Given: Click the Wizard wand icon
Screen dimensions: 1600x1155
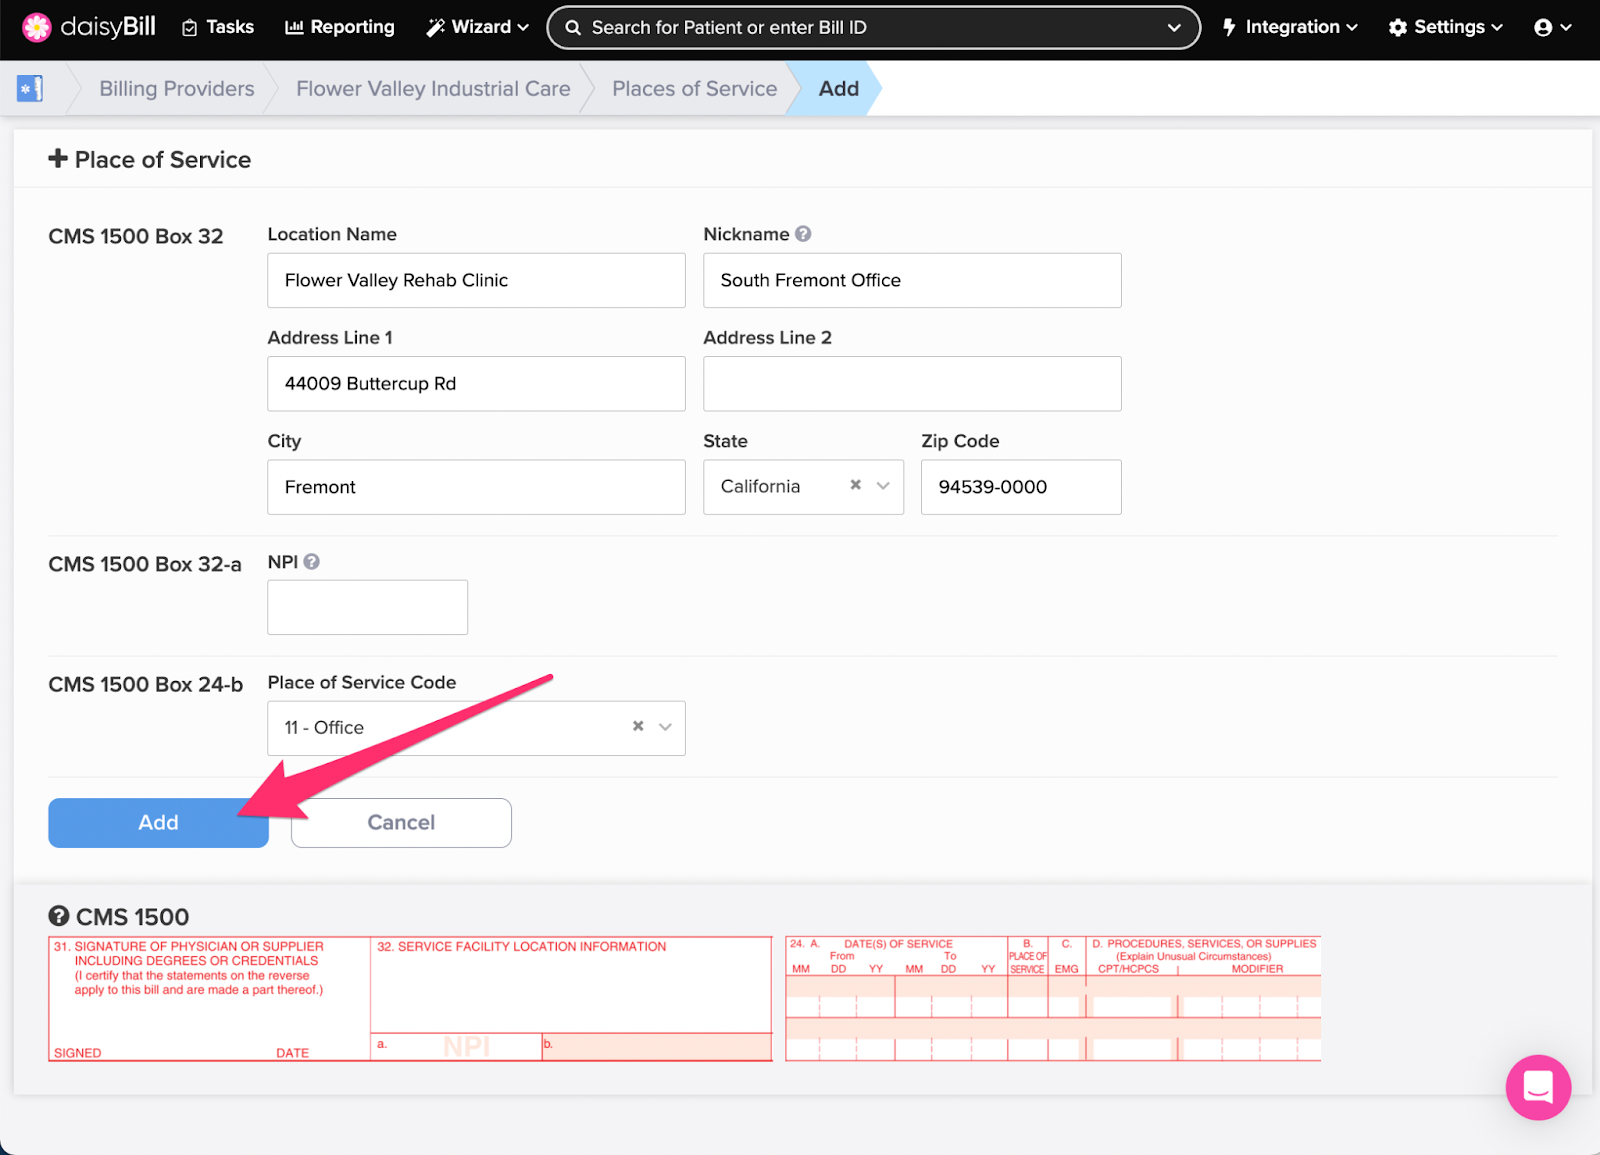Looking at the screenshot, I should [x=435, y=28].
